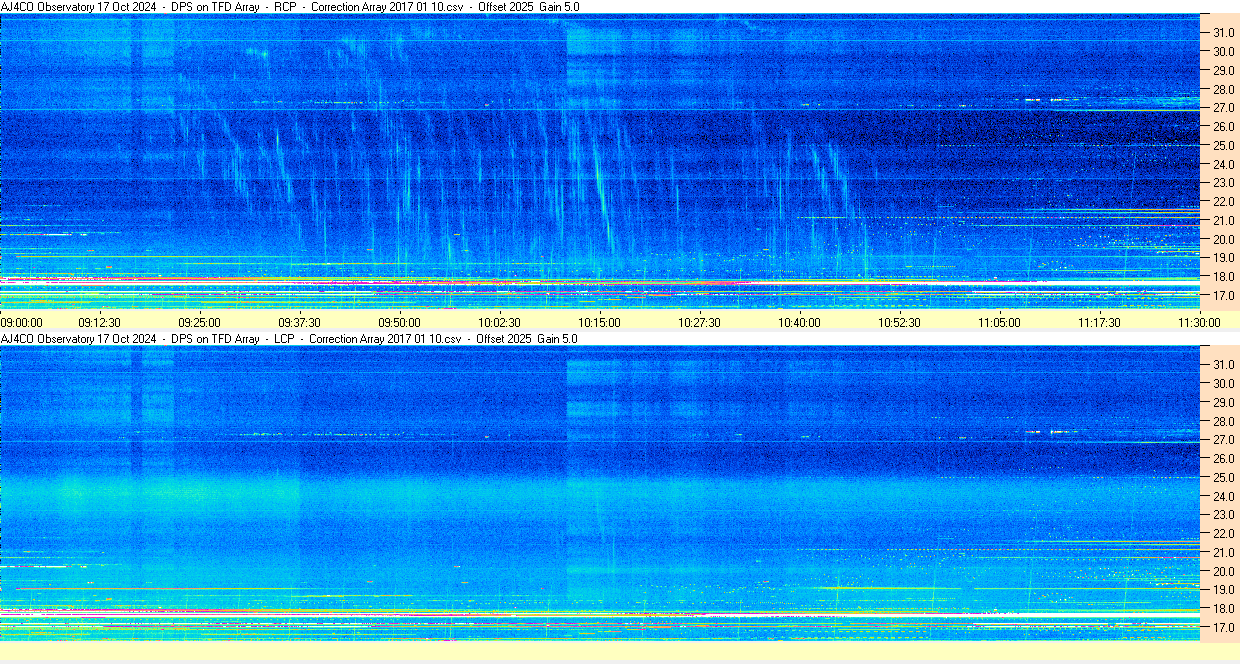Pick the 10:02:30 time label

click(500, 322)
